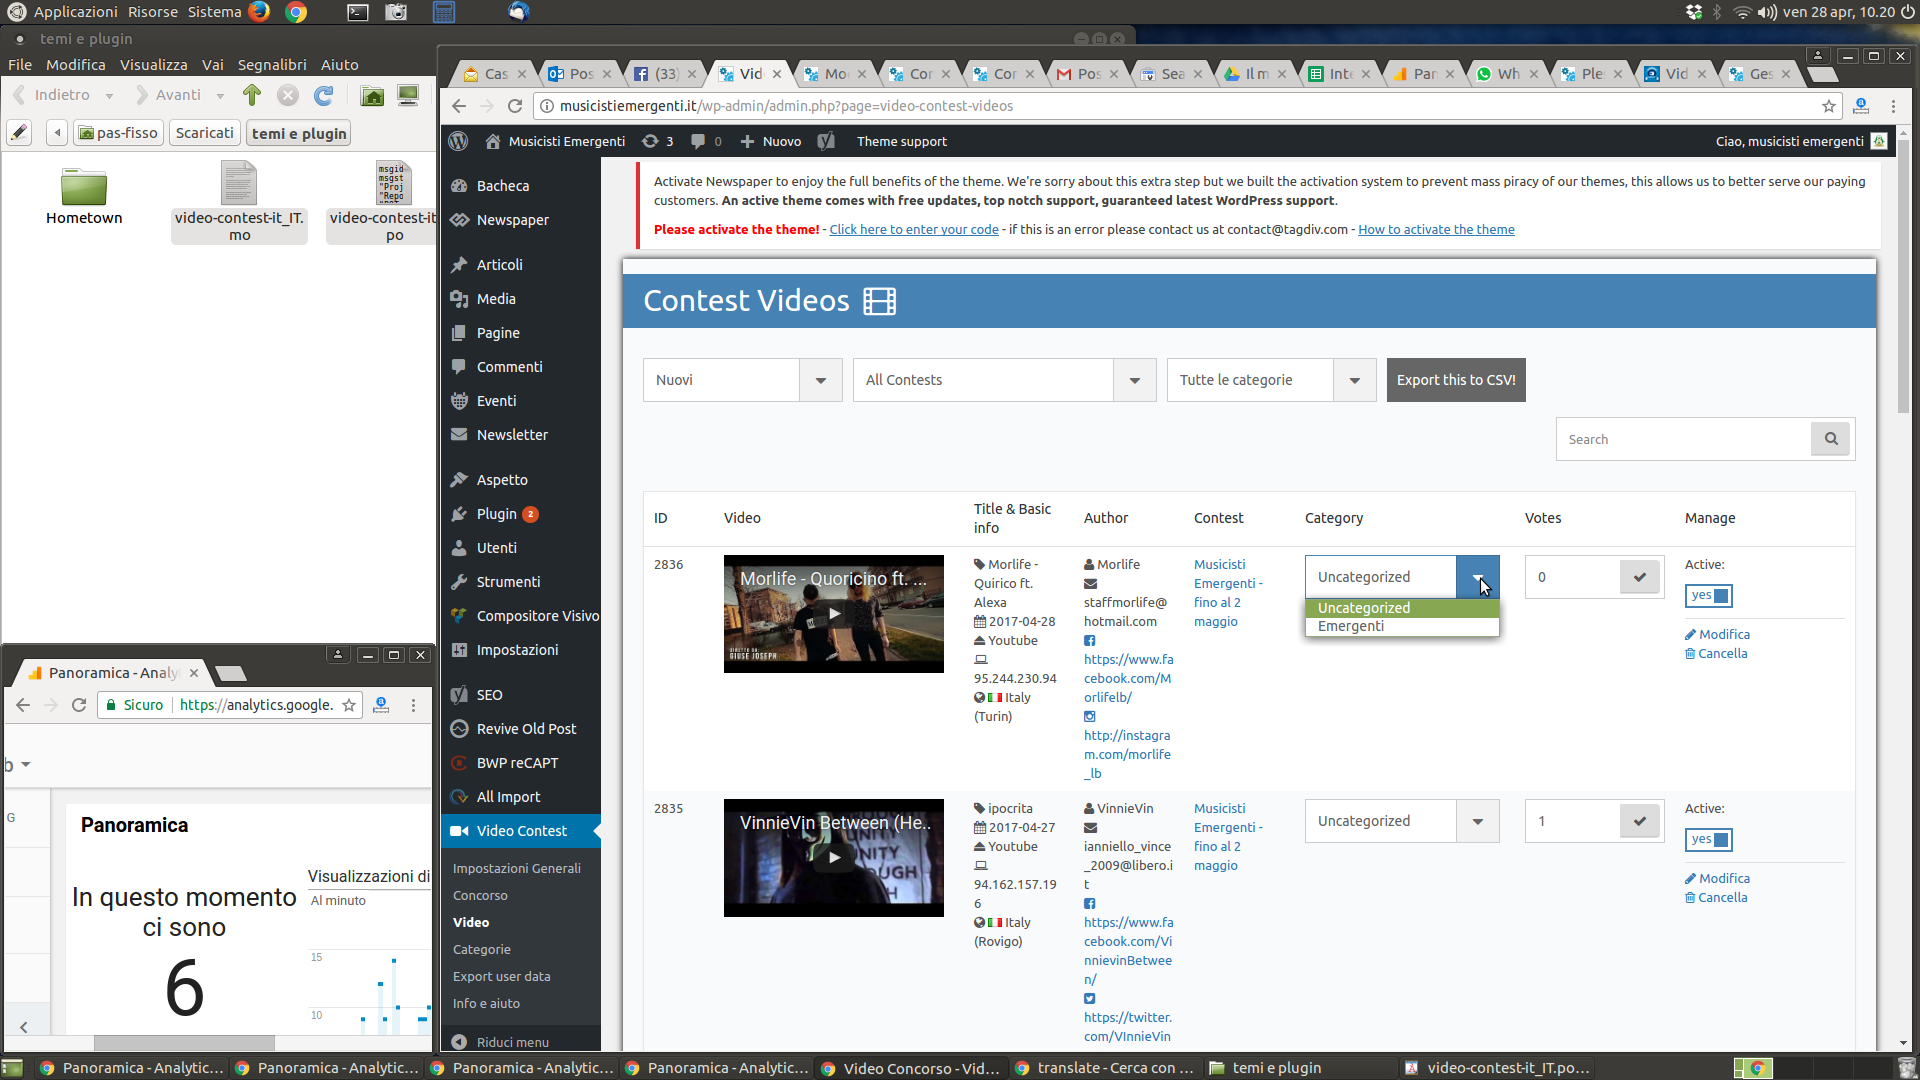Confirm votes checkmark for video 2836
The image size is (1920, 1080).
pos(1640,577)
